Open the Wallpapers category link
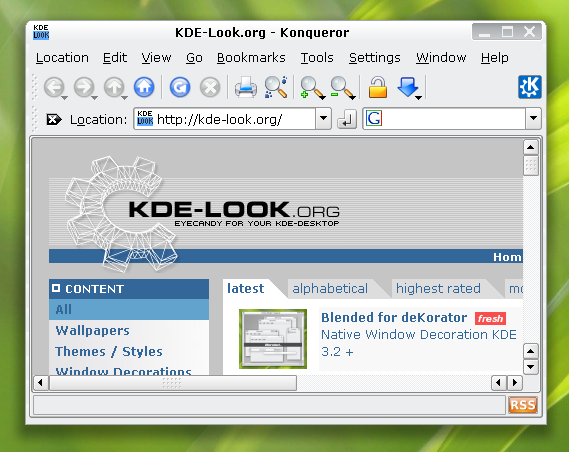Viewport: 569px width, 452px height. 93,330
